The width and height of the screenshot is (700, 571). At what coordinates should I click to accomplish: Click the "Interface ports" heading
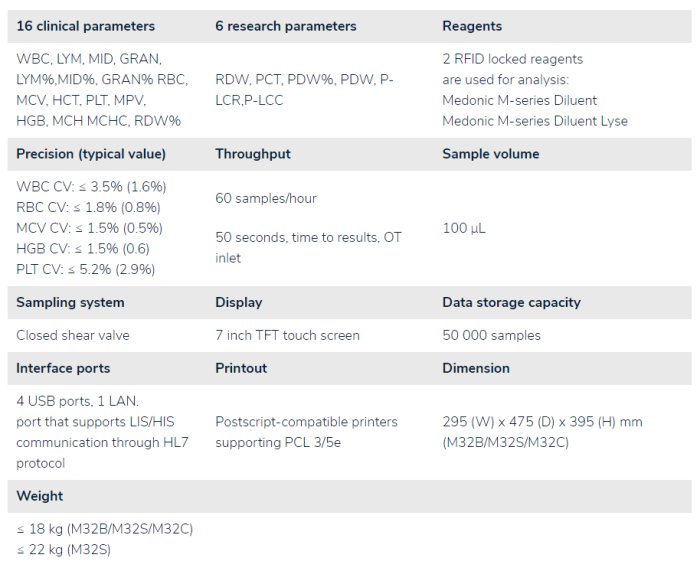tap(63, 368)
